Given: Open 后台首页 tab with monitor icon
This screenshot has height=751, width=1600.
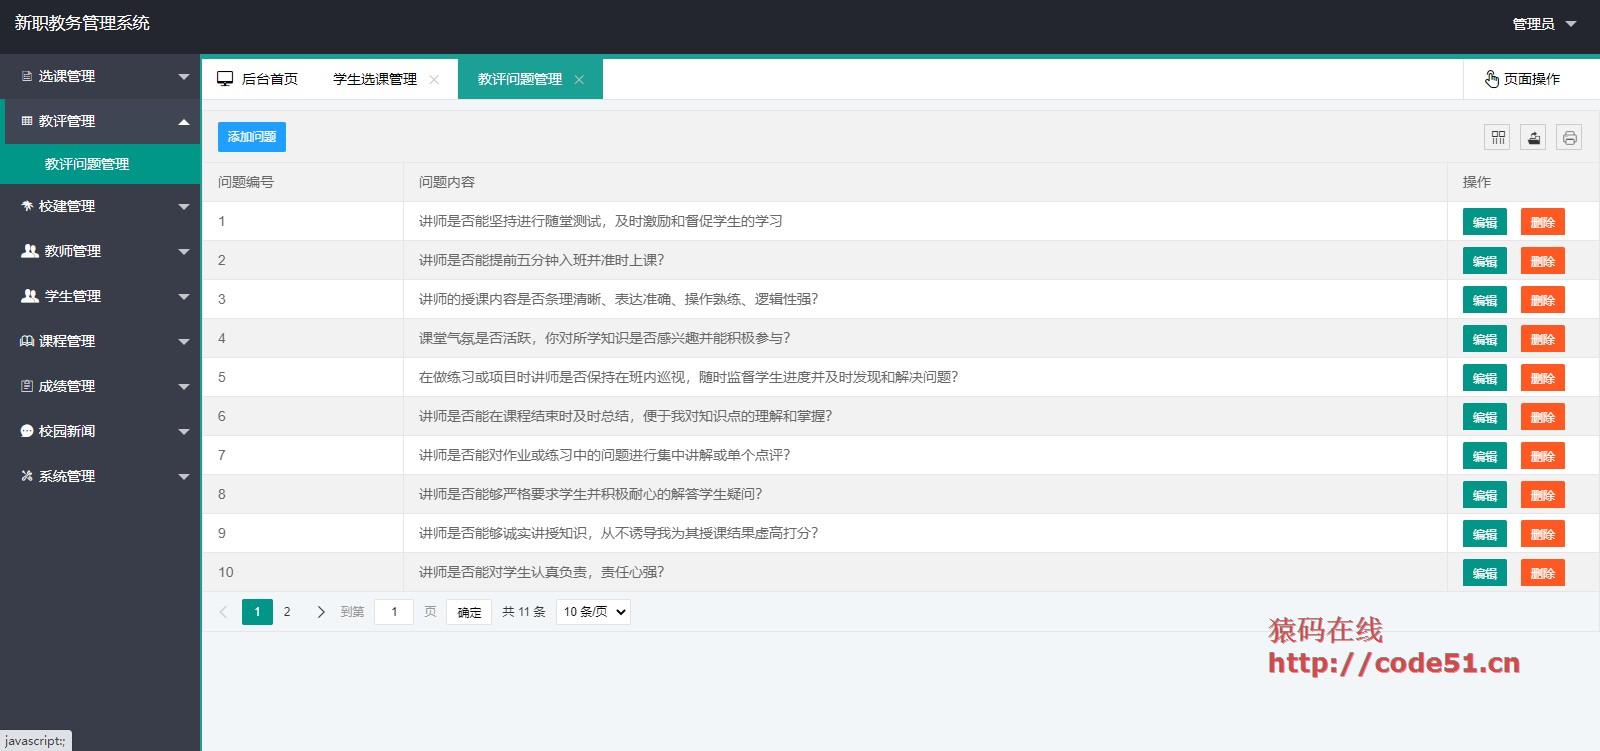Looking at the screenshot, I should pos(258,79).
